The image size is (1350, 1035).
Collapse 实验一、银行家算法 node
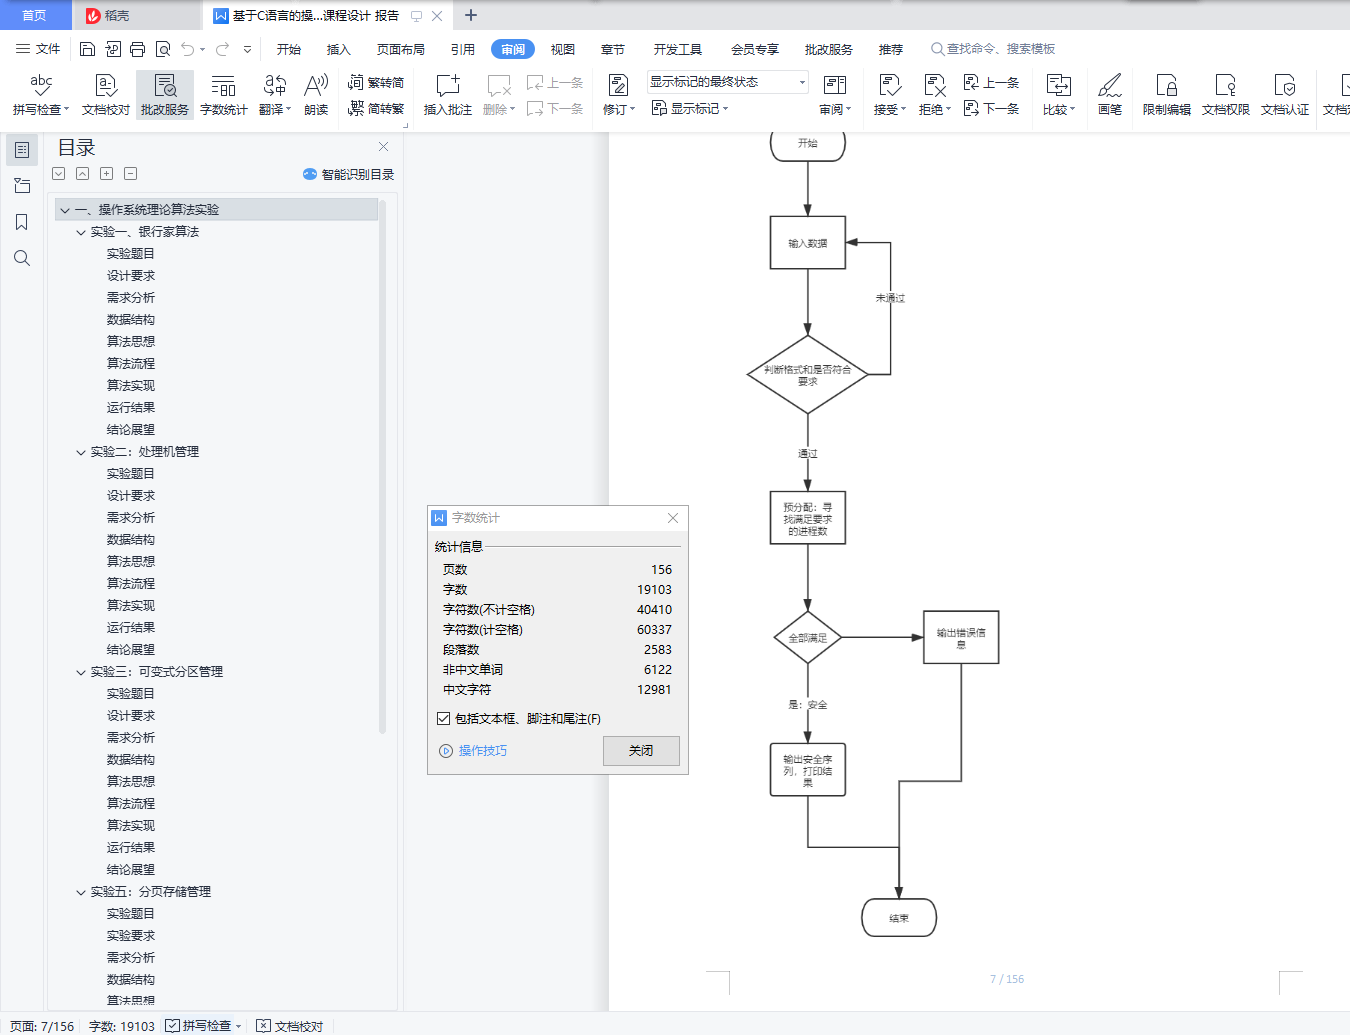click(81, 232)
